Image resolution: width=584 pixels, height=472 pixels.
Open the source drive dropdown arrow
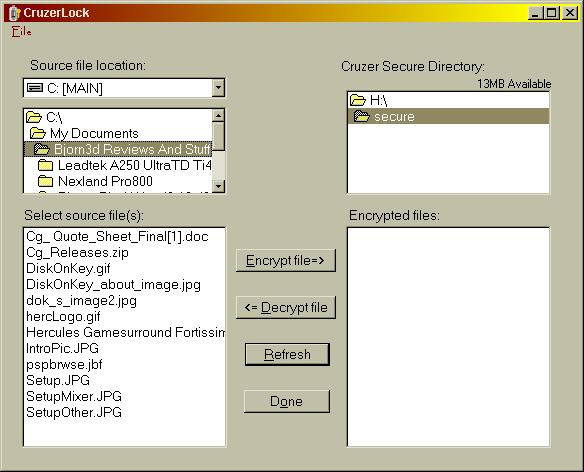(x=218, y=88)
